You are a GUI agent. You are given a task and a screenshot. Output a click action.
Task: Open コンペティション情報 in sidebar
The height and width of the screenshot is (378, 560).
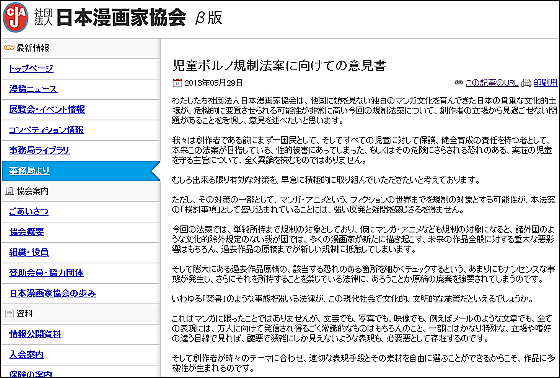pos(46,129)
